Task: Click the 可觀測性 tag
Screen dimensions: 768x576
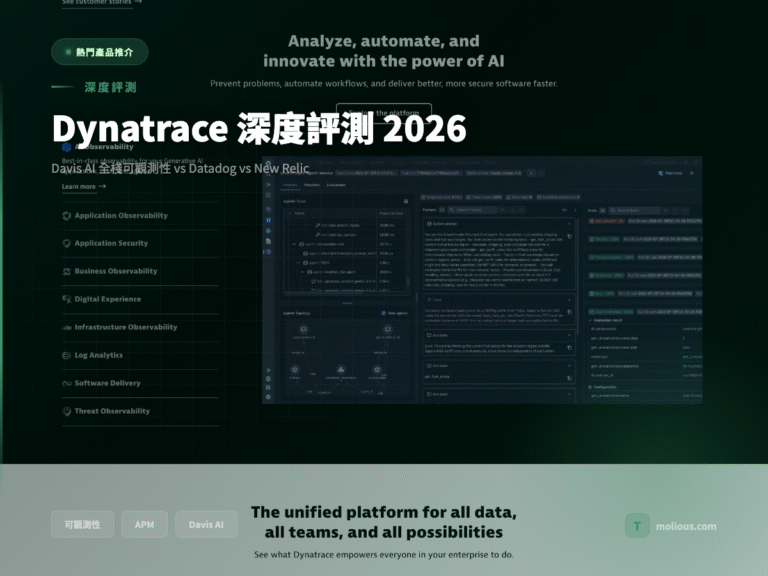Action: 82,525
